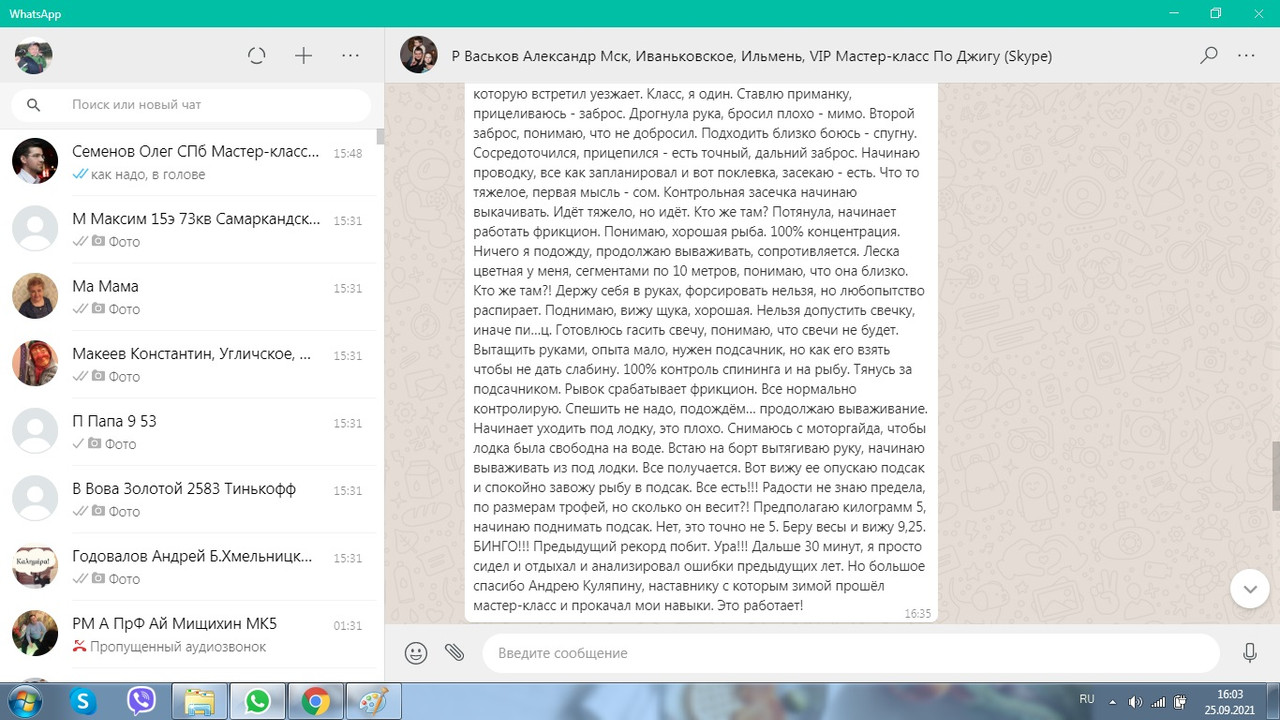Open the emoji picker
1280x720 pixels.
415,652
